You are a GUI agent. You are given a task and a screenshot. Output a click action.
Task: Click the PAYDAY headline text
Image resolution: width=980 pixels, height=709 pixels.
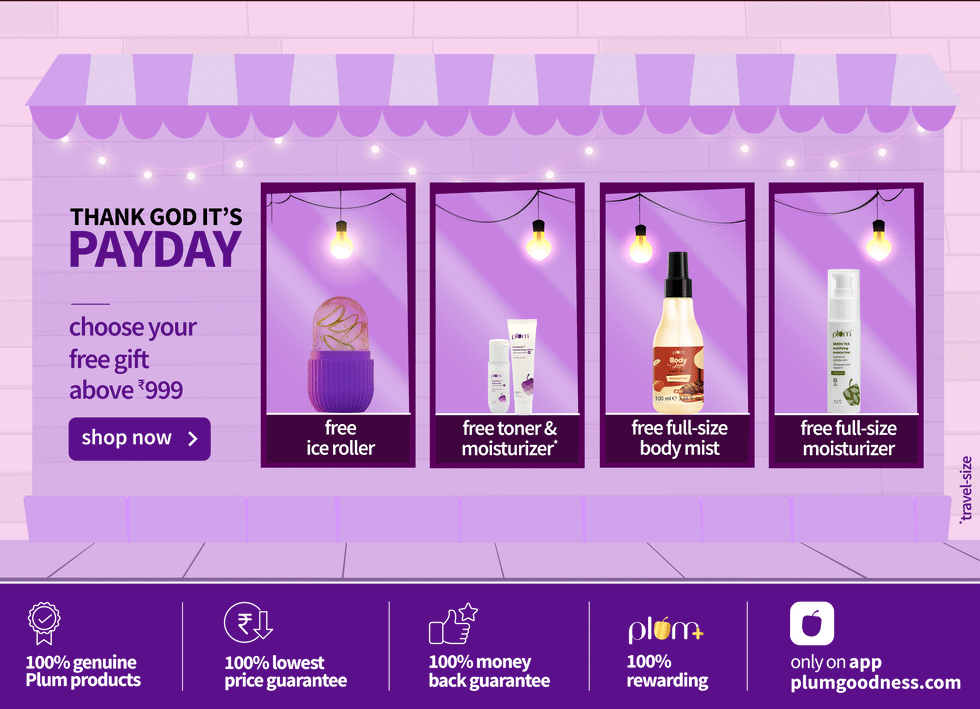[x=155, y=249]
